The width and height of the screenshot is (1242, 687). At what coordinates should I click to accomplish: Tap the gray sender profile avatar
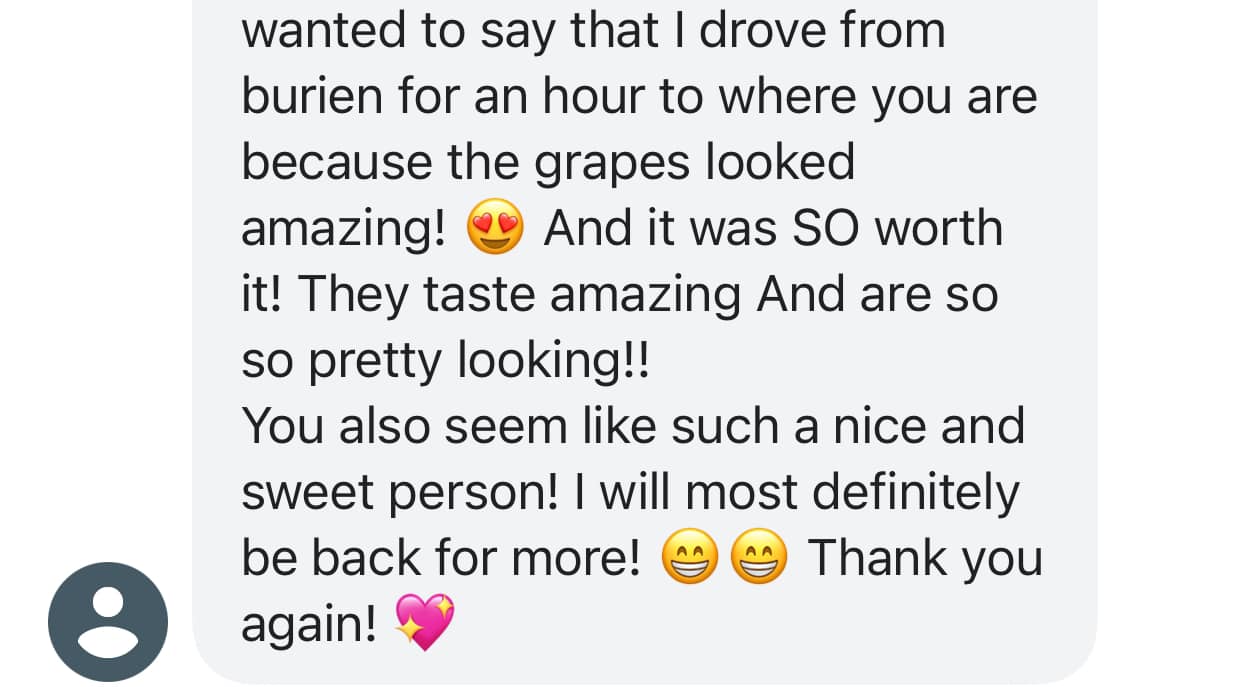(x=108, y=622)
